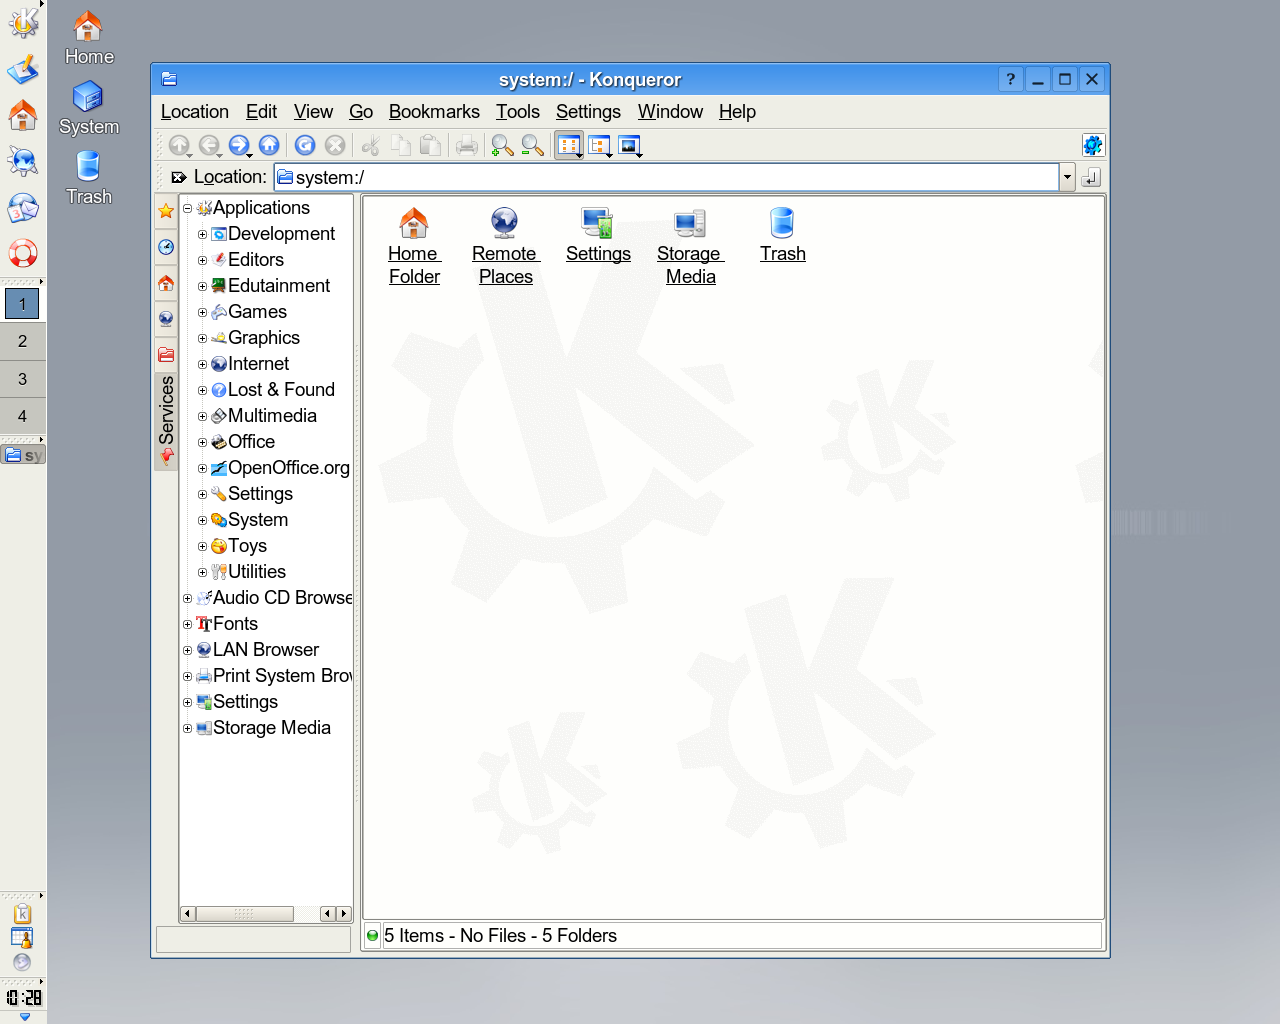
Task: Open the View menu
Action: (313, 112)
